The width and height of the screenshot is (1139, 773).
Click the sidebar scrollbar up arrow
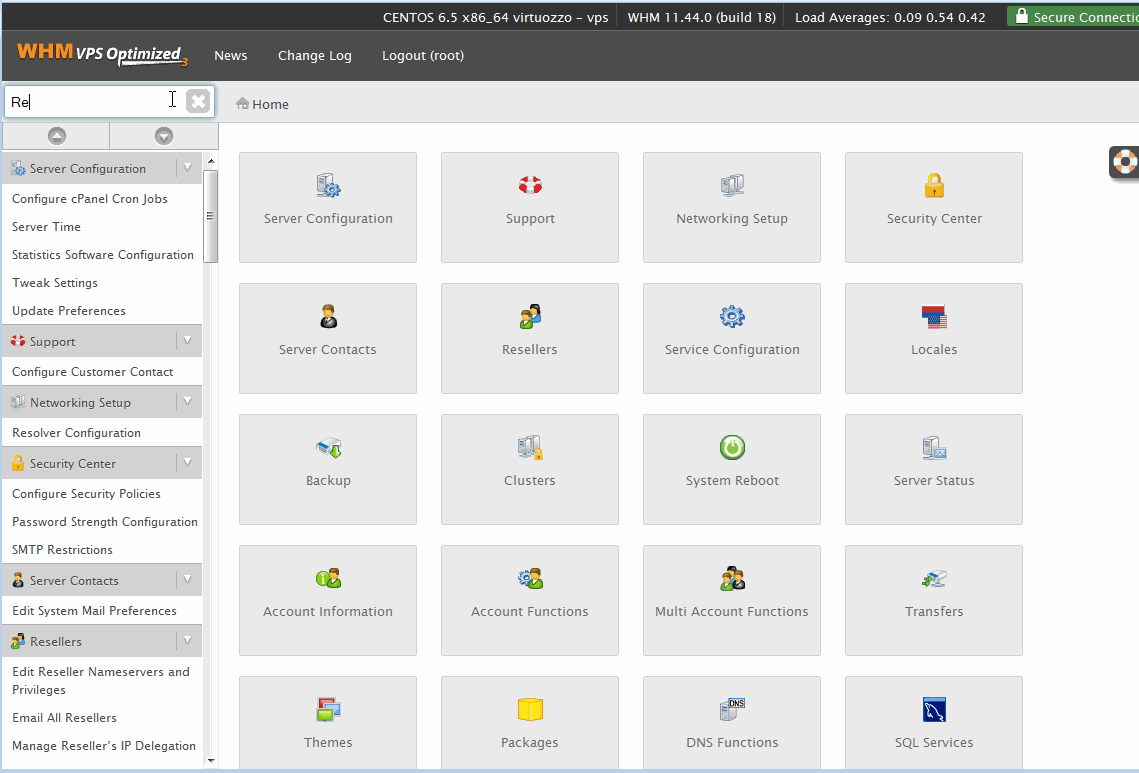[211, 161]
